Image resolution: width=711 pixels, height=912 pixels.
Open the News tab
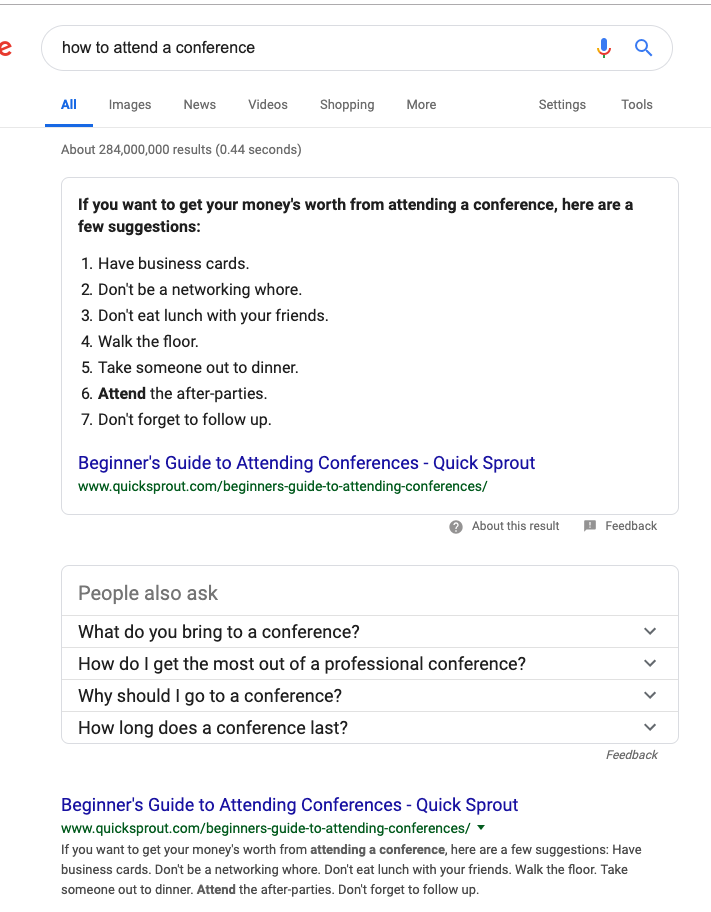[199, 104]
